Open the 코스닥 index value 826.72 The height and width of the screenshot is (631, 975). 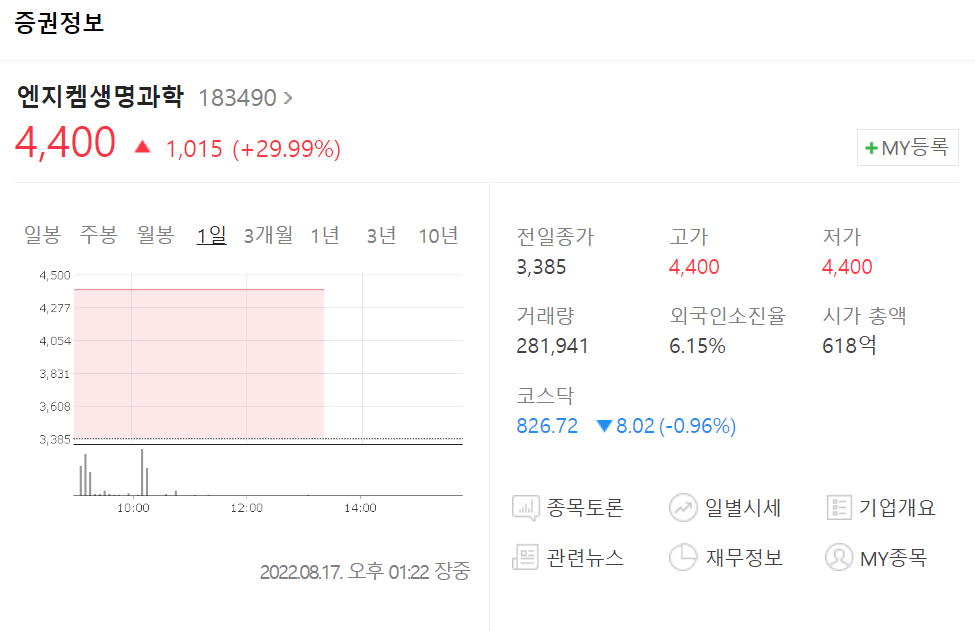547,426
